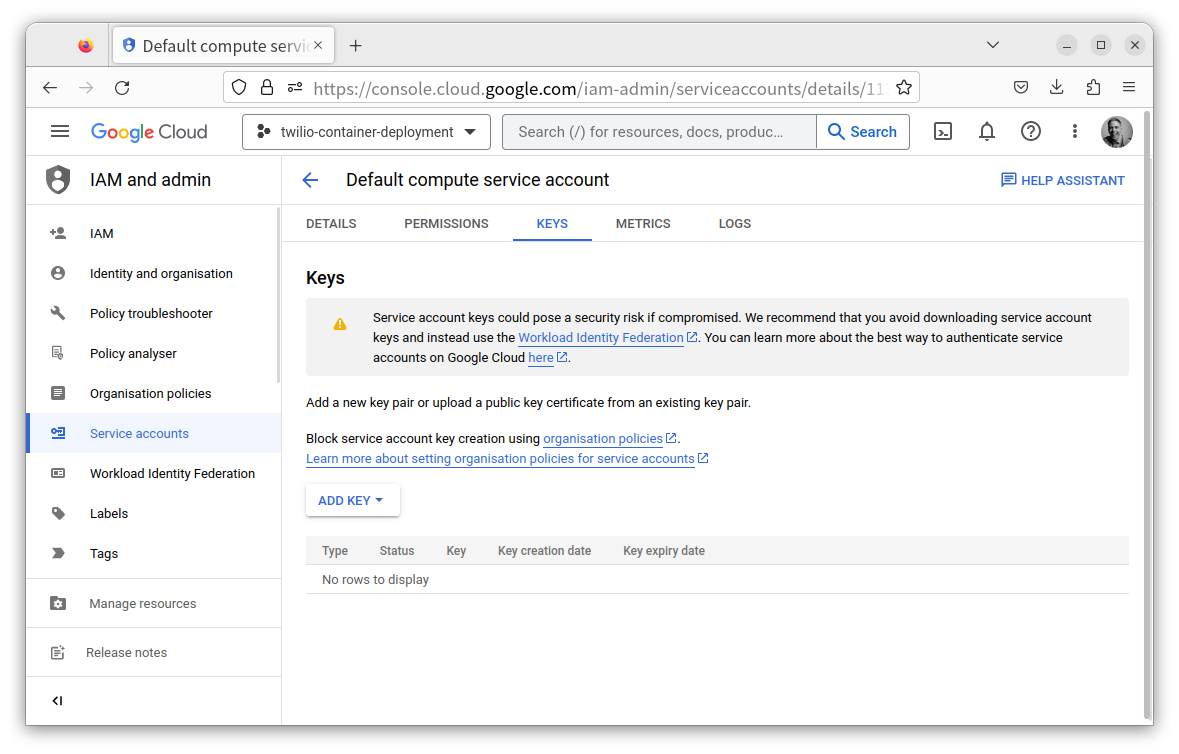Click the page vertical scrollbar
This screenshot has width=1179, height=754.
[1147, 413]
